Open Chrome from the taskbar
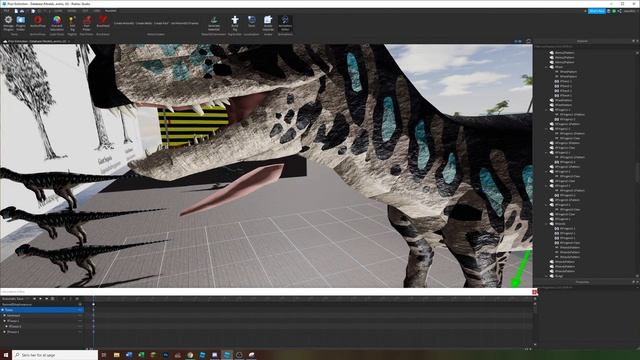 click(x=190, y=355)
